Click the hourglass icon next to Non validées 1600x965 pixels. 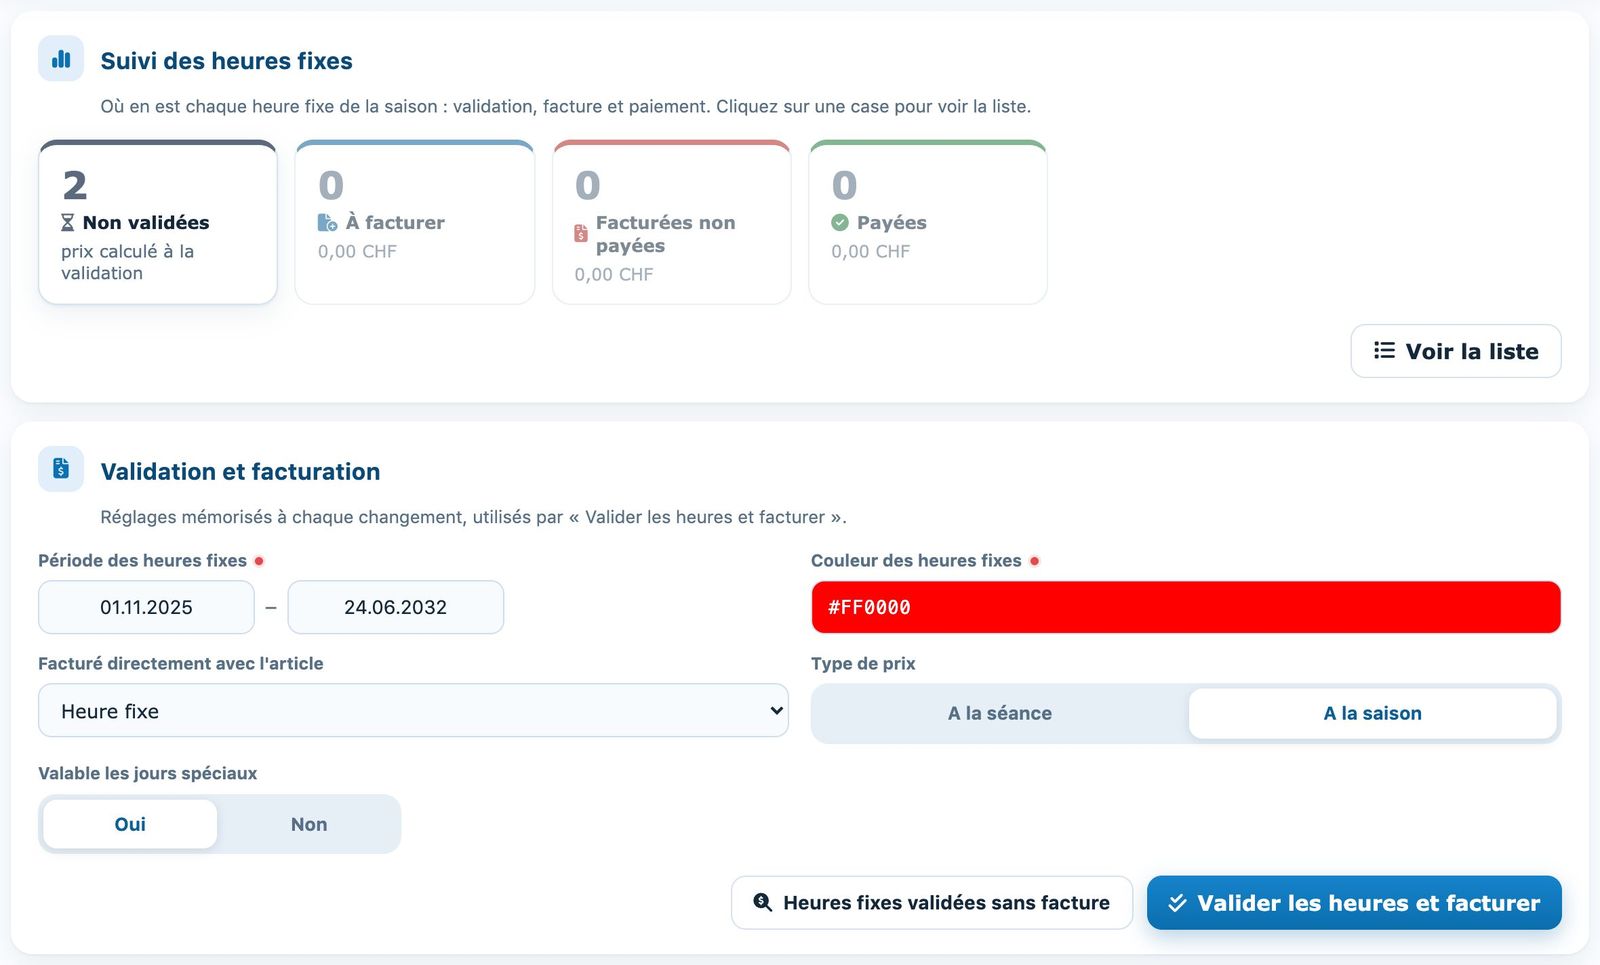(68, 222)
